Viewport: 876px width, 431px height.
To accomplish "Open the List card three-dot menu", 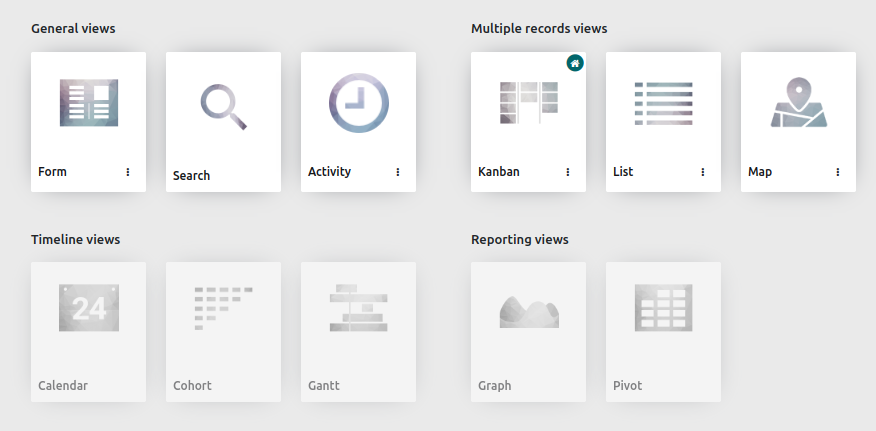I will coord(703,172).
